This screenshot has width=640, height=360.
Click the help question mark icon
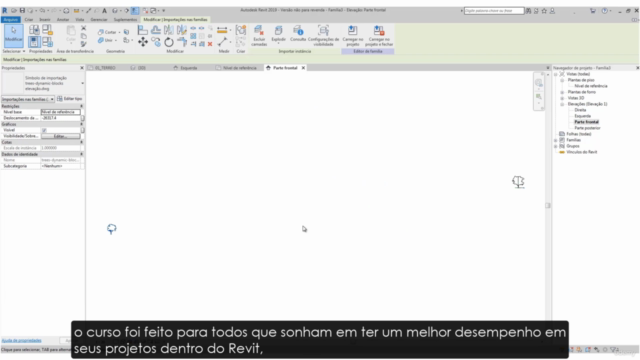[x=604, y=11]
